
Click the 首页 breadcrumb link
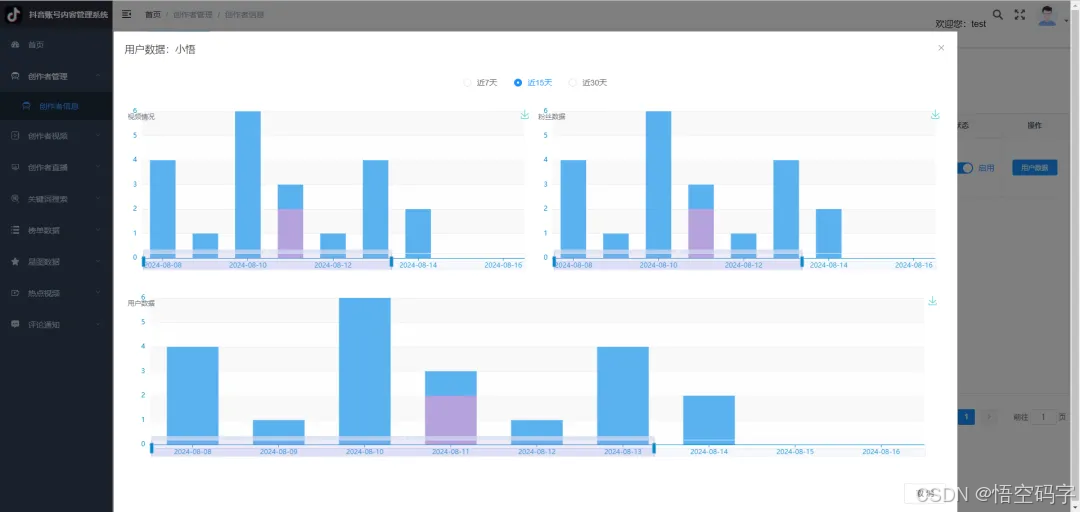pyautogui.click(x=153, y=14)
